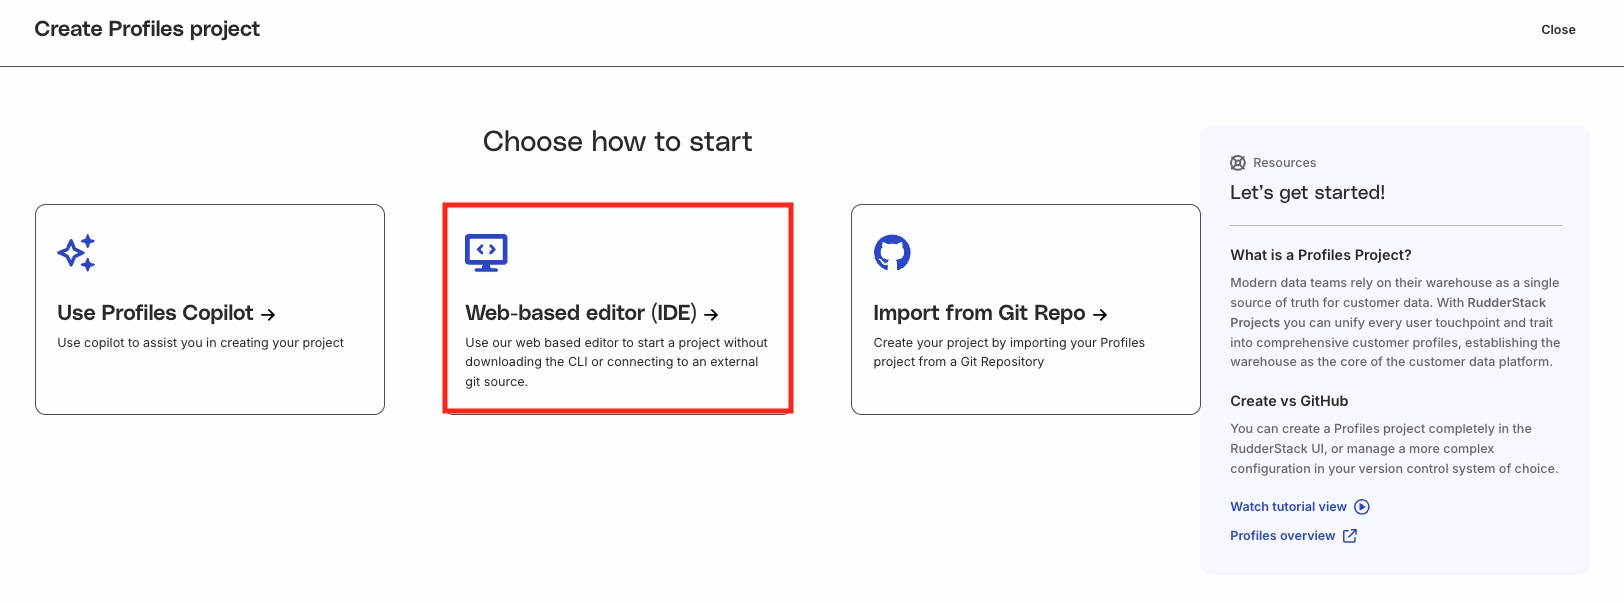This screenshot has width=1624, height=604.
Task: Close the Create Profiles project dialog
Action: tap(1558, 30)
